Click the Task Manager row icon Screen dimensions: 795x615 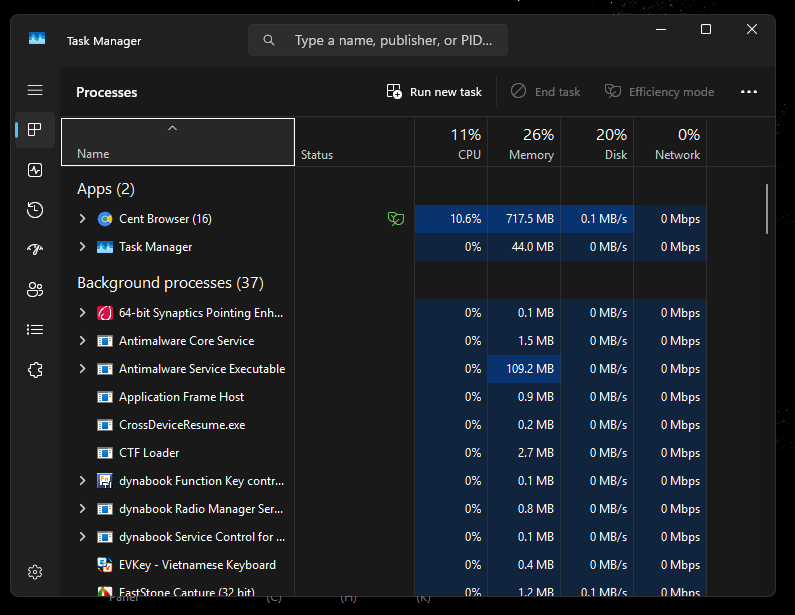point(105,247)
